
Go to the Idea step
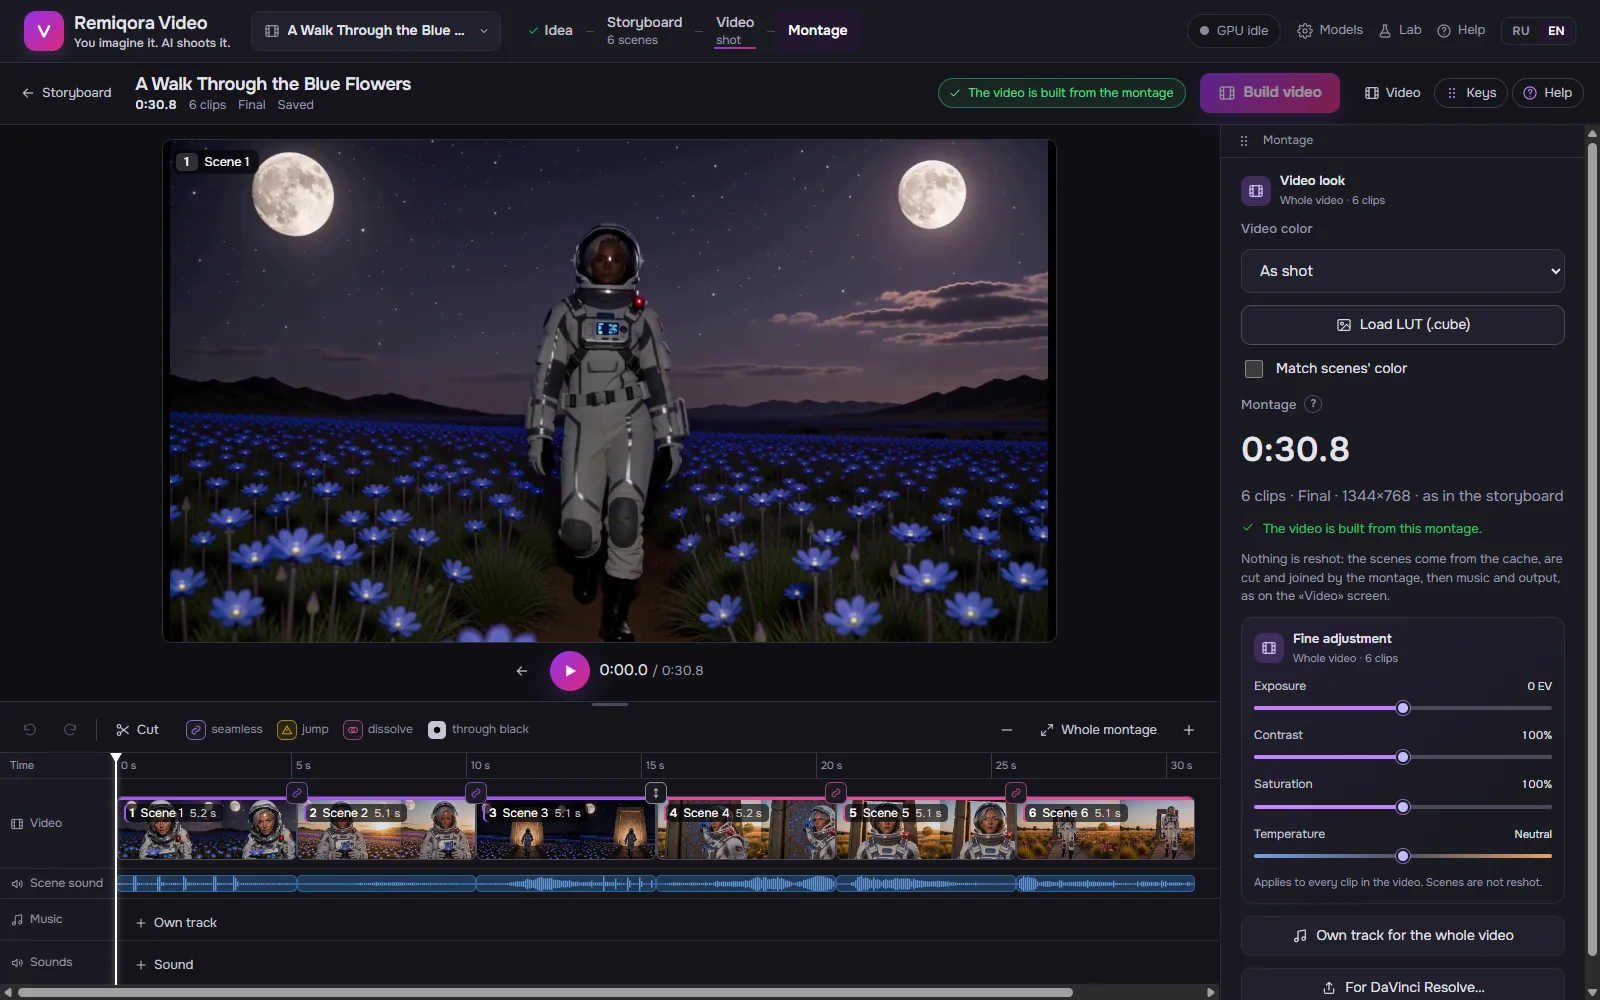pos(551,31)
